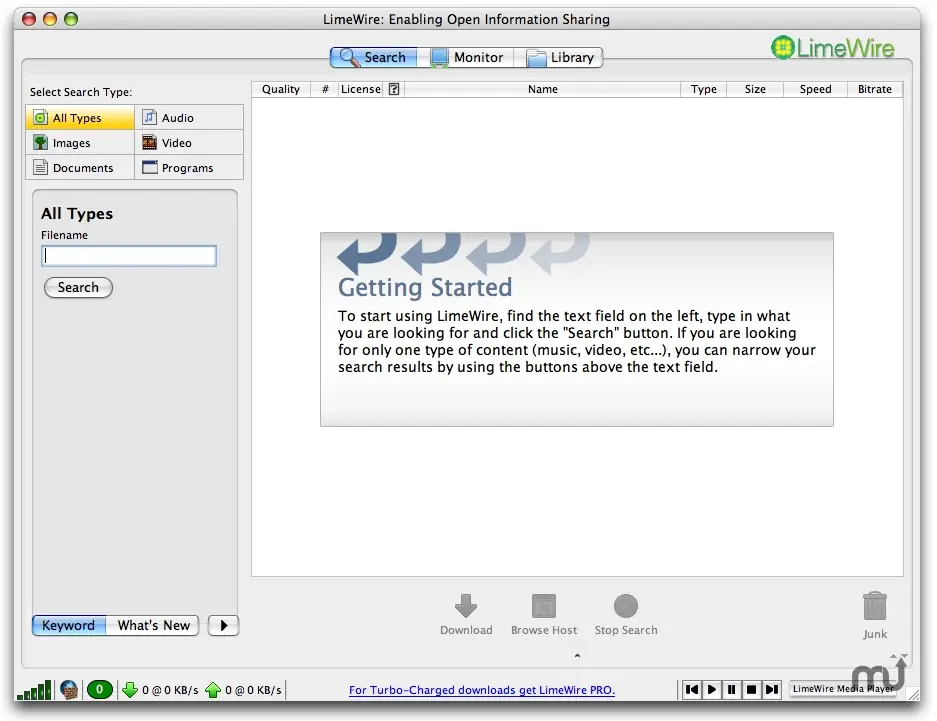The width and height of the screenshot is (937, 721).
Task: Click the Filename text field
Action: click(x=129, y=256)
